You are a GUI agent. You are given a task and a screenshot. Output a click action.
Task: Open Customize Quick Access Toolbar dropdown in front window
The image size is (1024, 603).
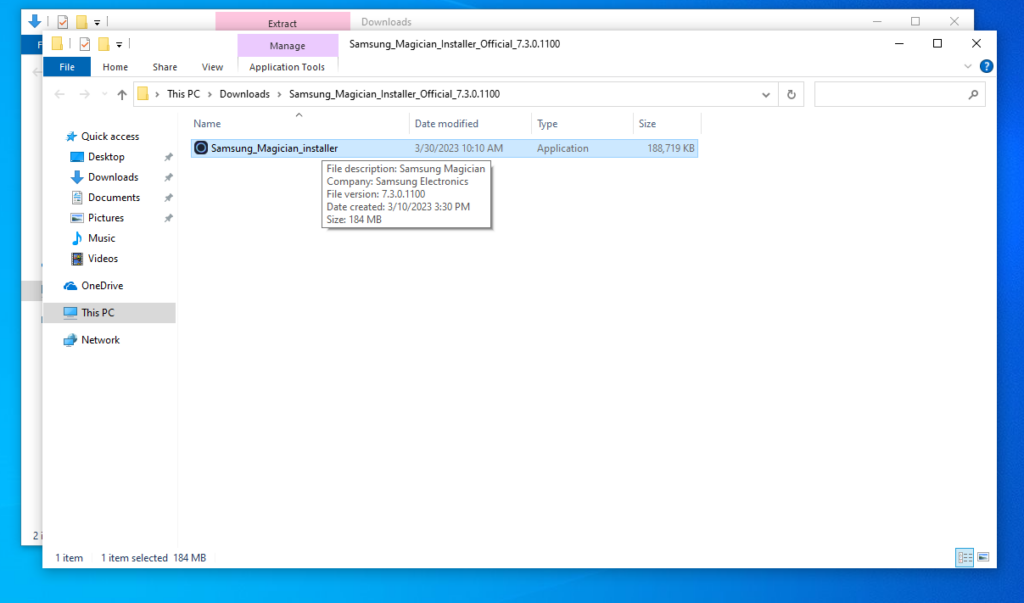point(119,44)
